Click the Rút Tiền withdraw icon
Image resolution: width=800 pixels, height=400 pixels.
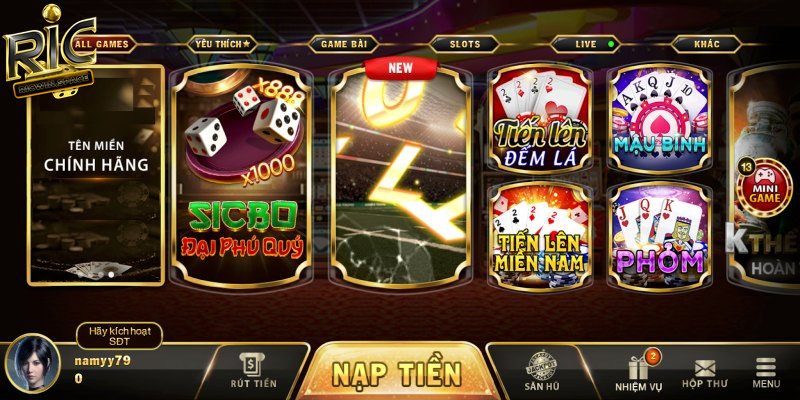tap(253, 371)
